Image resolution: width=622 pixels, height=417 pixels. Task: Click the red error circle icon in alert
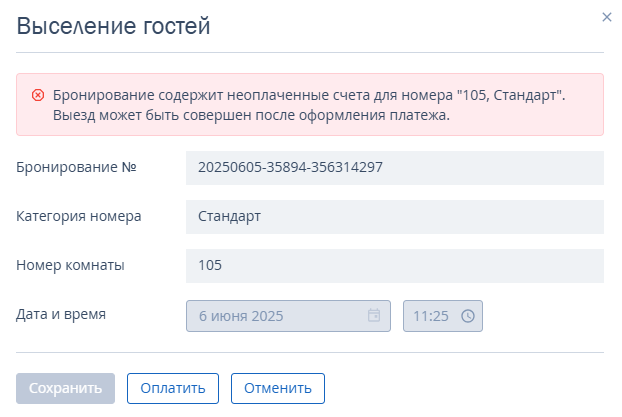point(38,95)
